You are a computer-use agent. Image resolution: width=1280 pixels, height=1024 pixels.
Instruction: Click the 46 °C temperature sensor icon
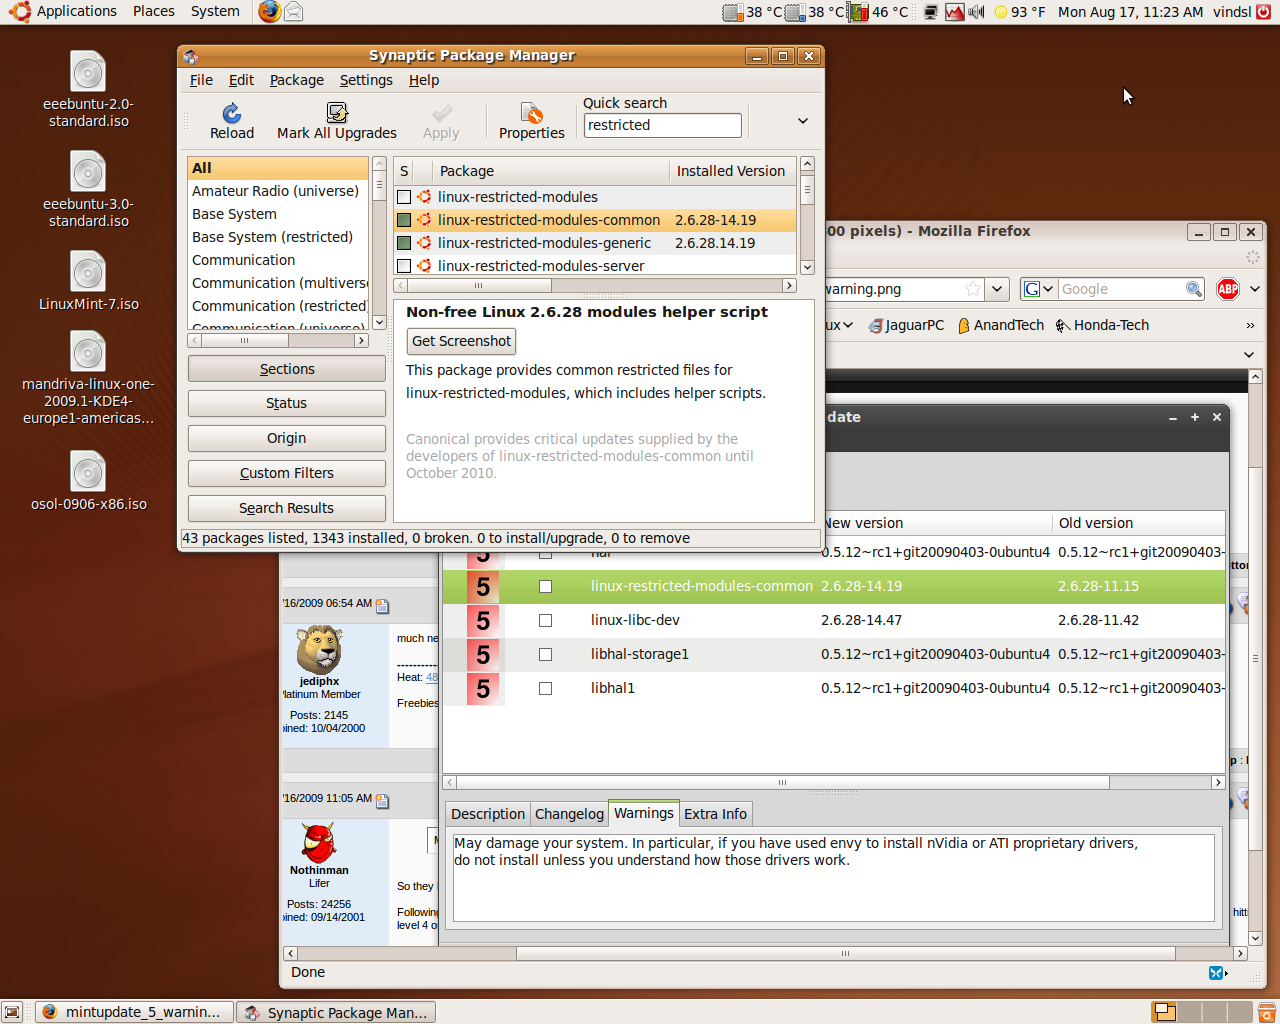pos(859,12)
